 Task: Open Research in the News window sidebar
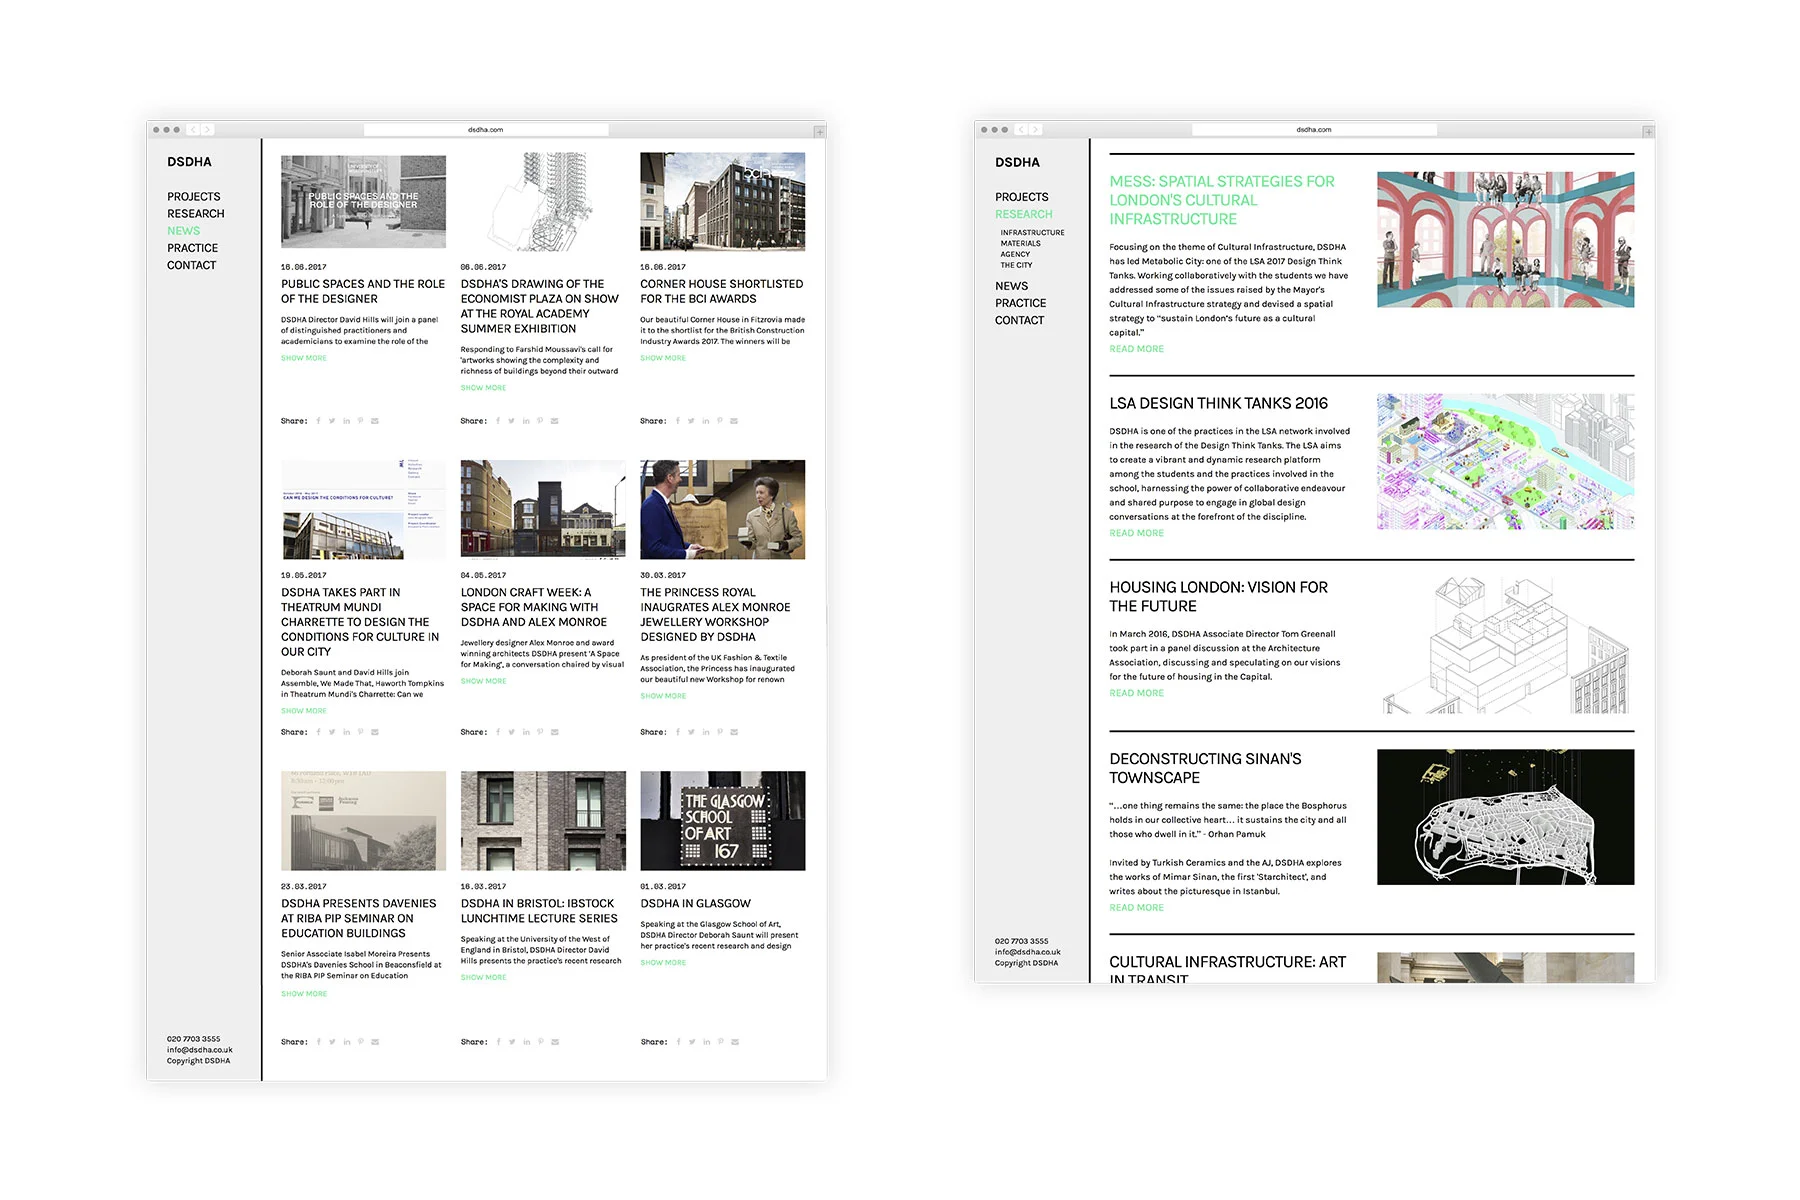coord(196,214)
